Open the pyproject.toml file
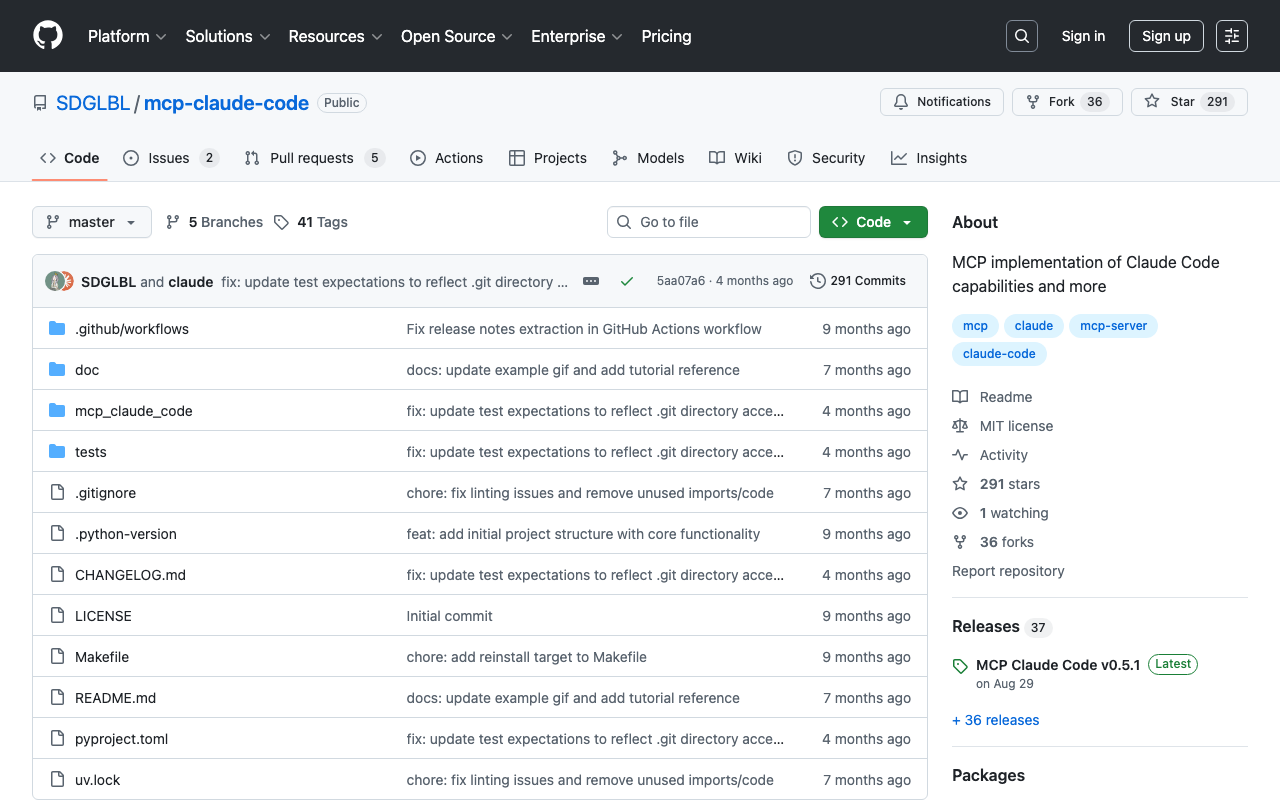 click(121, 739)
